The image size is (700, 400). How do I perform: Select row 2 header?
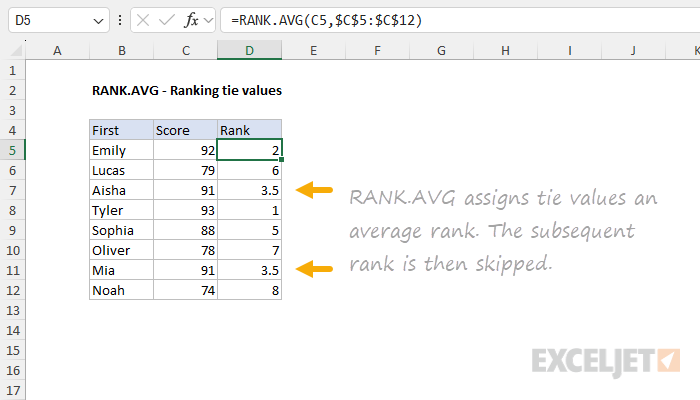point(12,91)
